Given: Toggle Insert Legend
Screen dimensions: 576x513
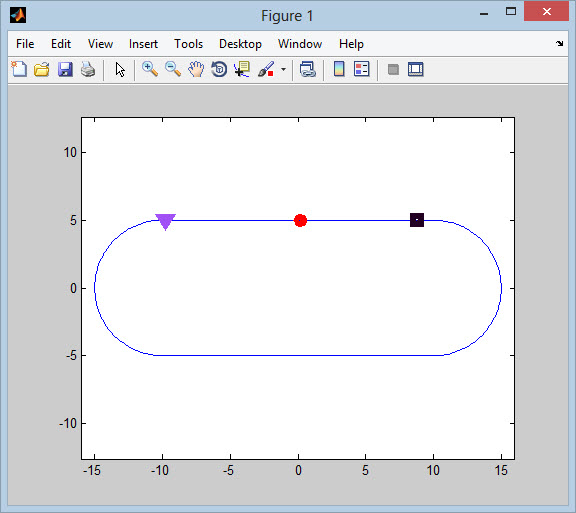Looking at the screenshot, I should click(x=361, y=69).
